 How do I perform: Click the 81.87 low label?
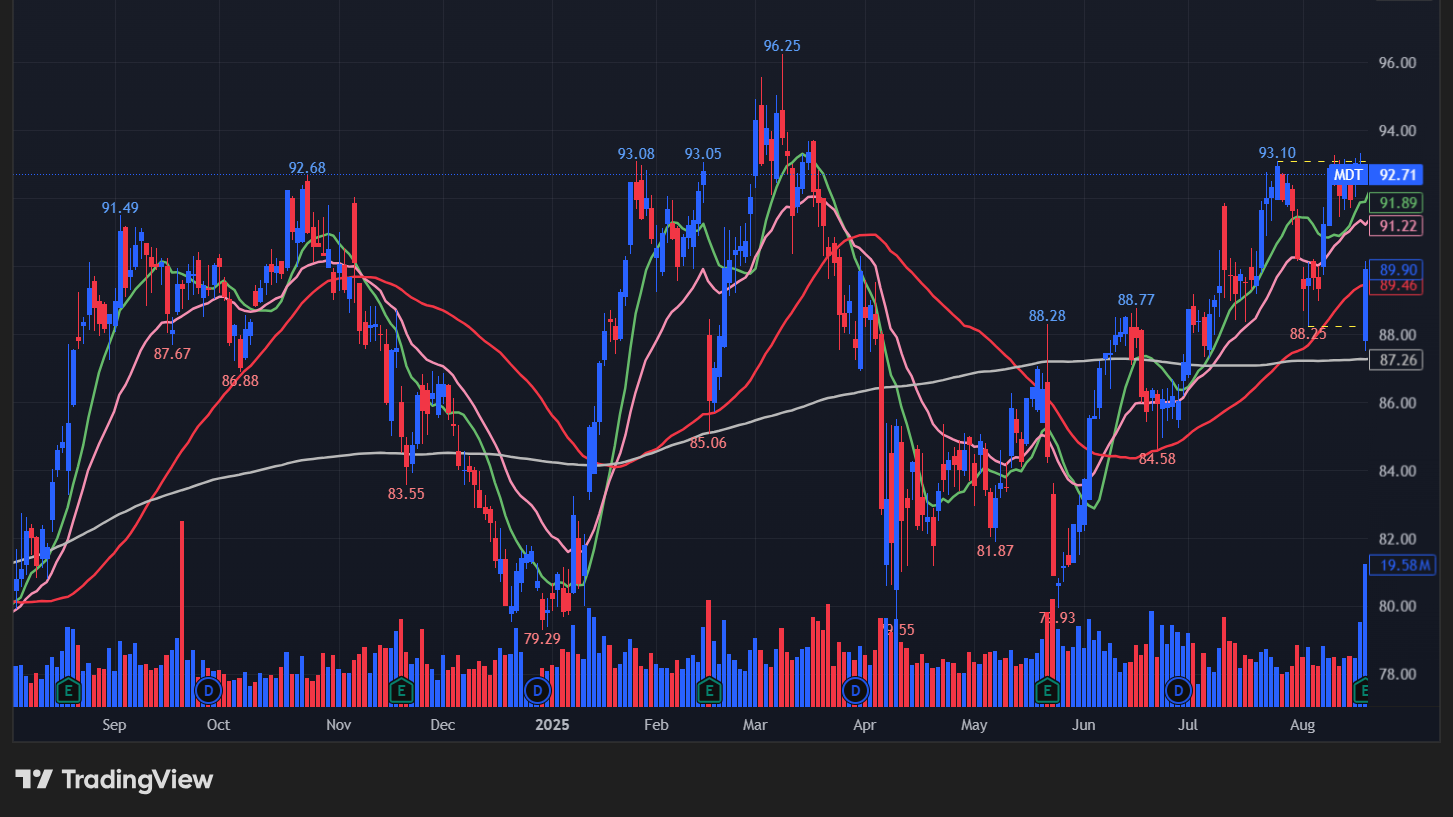995,551
